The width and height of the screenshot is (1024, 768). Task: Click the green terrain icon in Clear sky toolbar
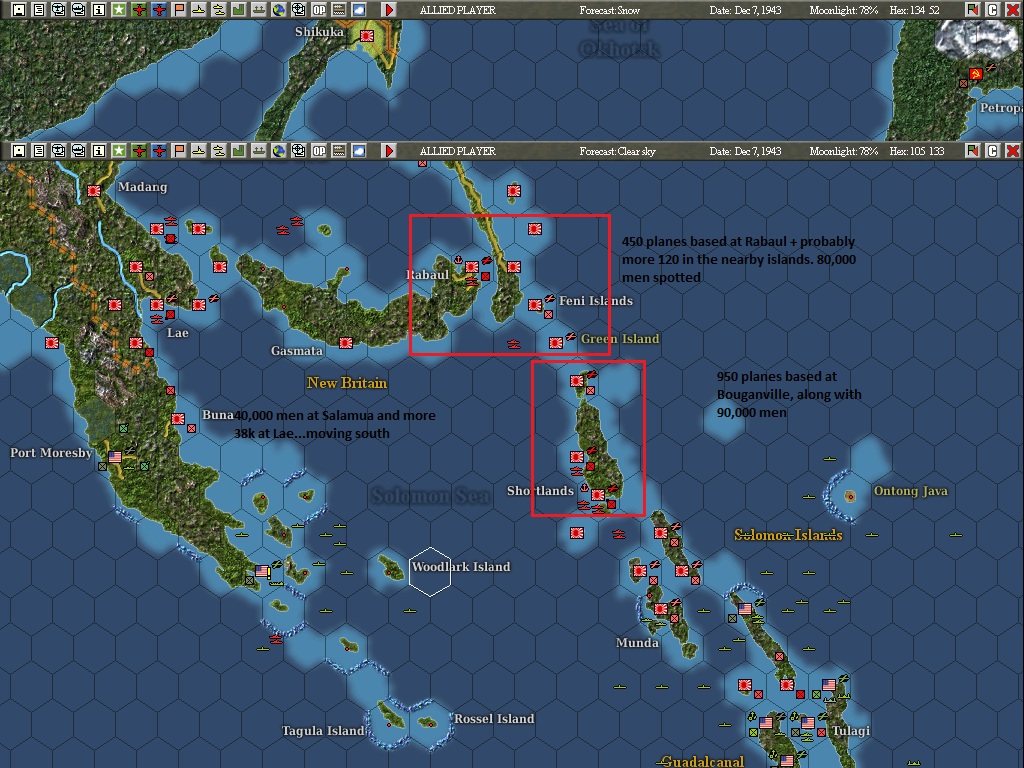(x=239, y=151)
